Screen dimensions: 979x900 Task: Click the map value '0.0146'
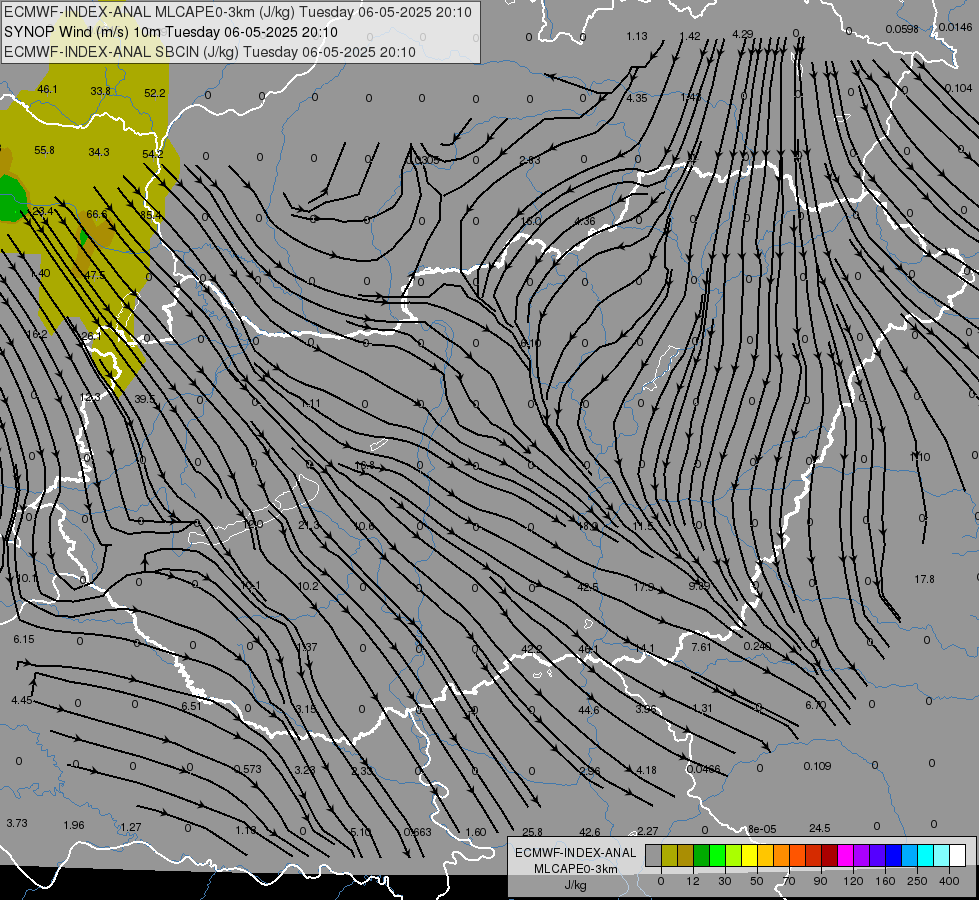click(x=955, y=27)
